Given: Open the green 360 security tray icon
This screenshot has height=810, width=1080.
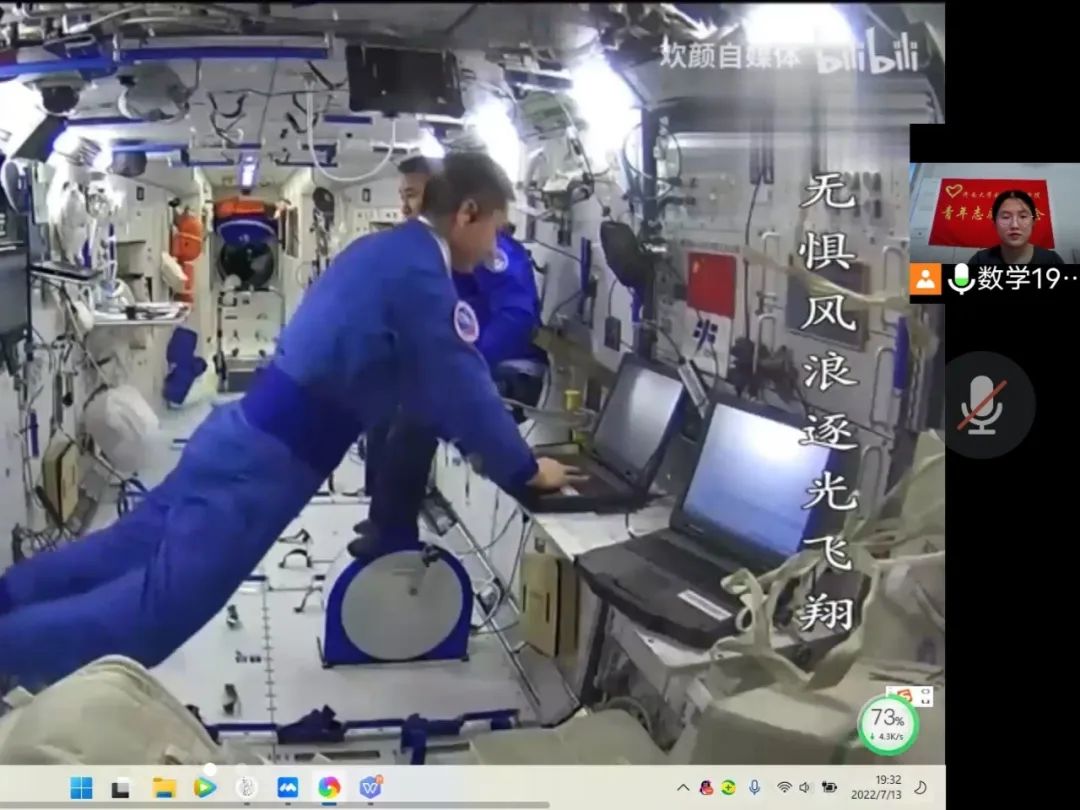Looking at the screenshot, I should (729, 787).
